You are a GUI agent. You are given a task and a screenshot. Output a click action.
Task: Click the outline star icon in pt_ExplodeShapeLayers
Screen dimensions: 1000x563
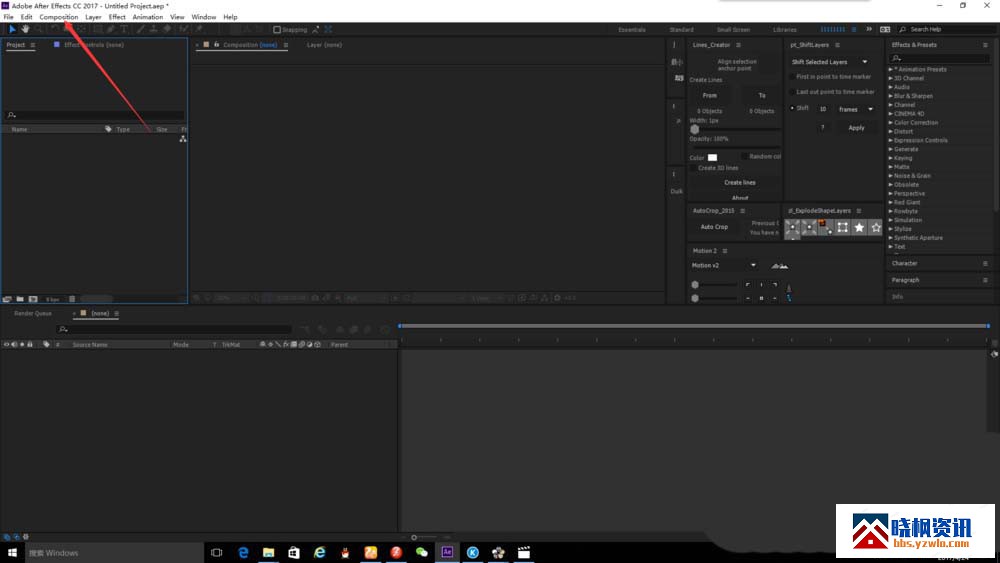(x=876, y=228)
